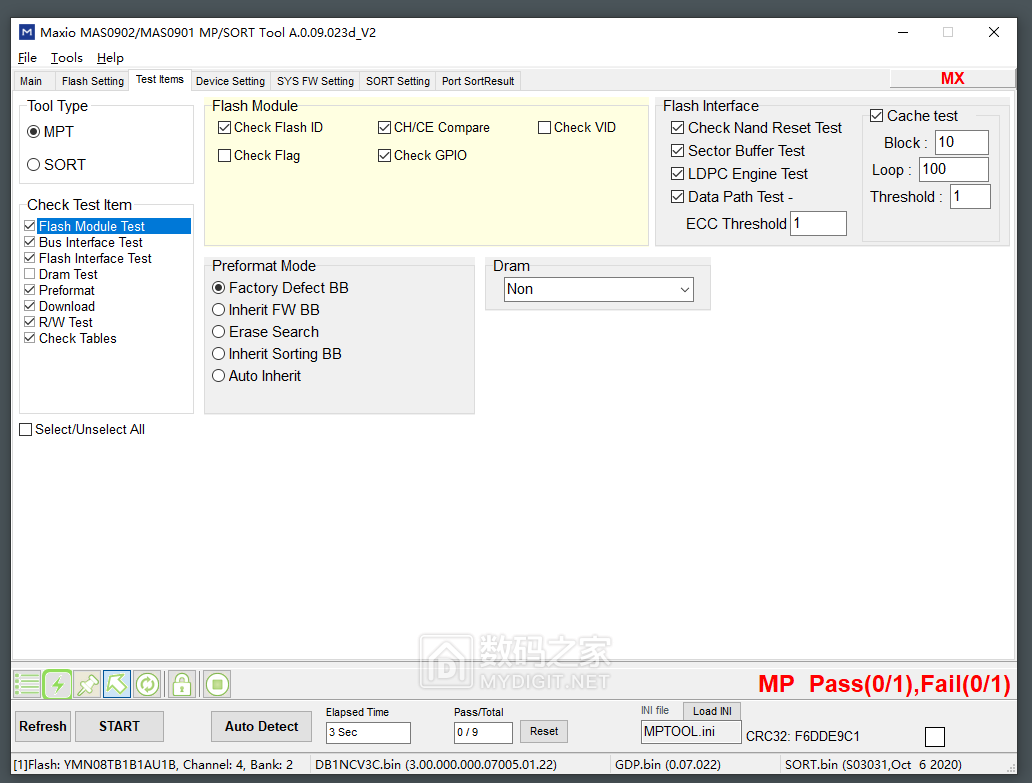Click the START button
Image resolution: width=1032 pixels, height=783 pixels.
[x=119, y=726]
